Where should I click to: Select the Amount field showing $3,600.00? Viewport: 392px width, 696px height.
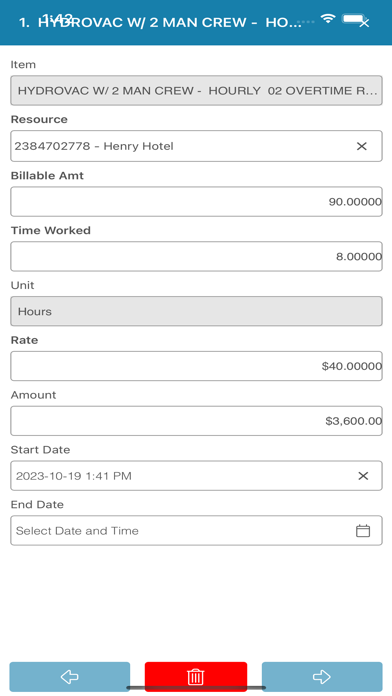pyautogui.click(x=196, y=421)
